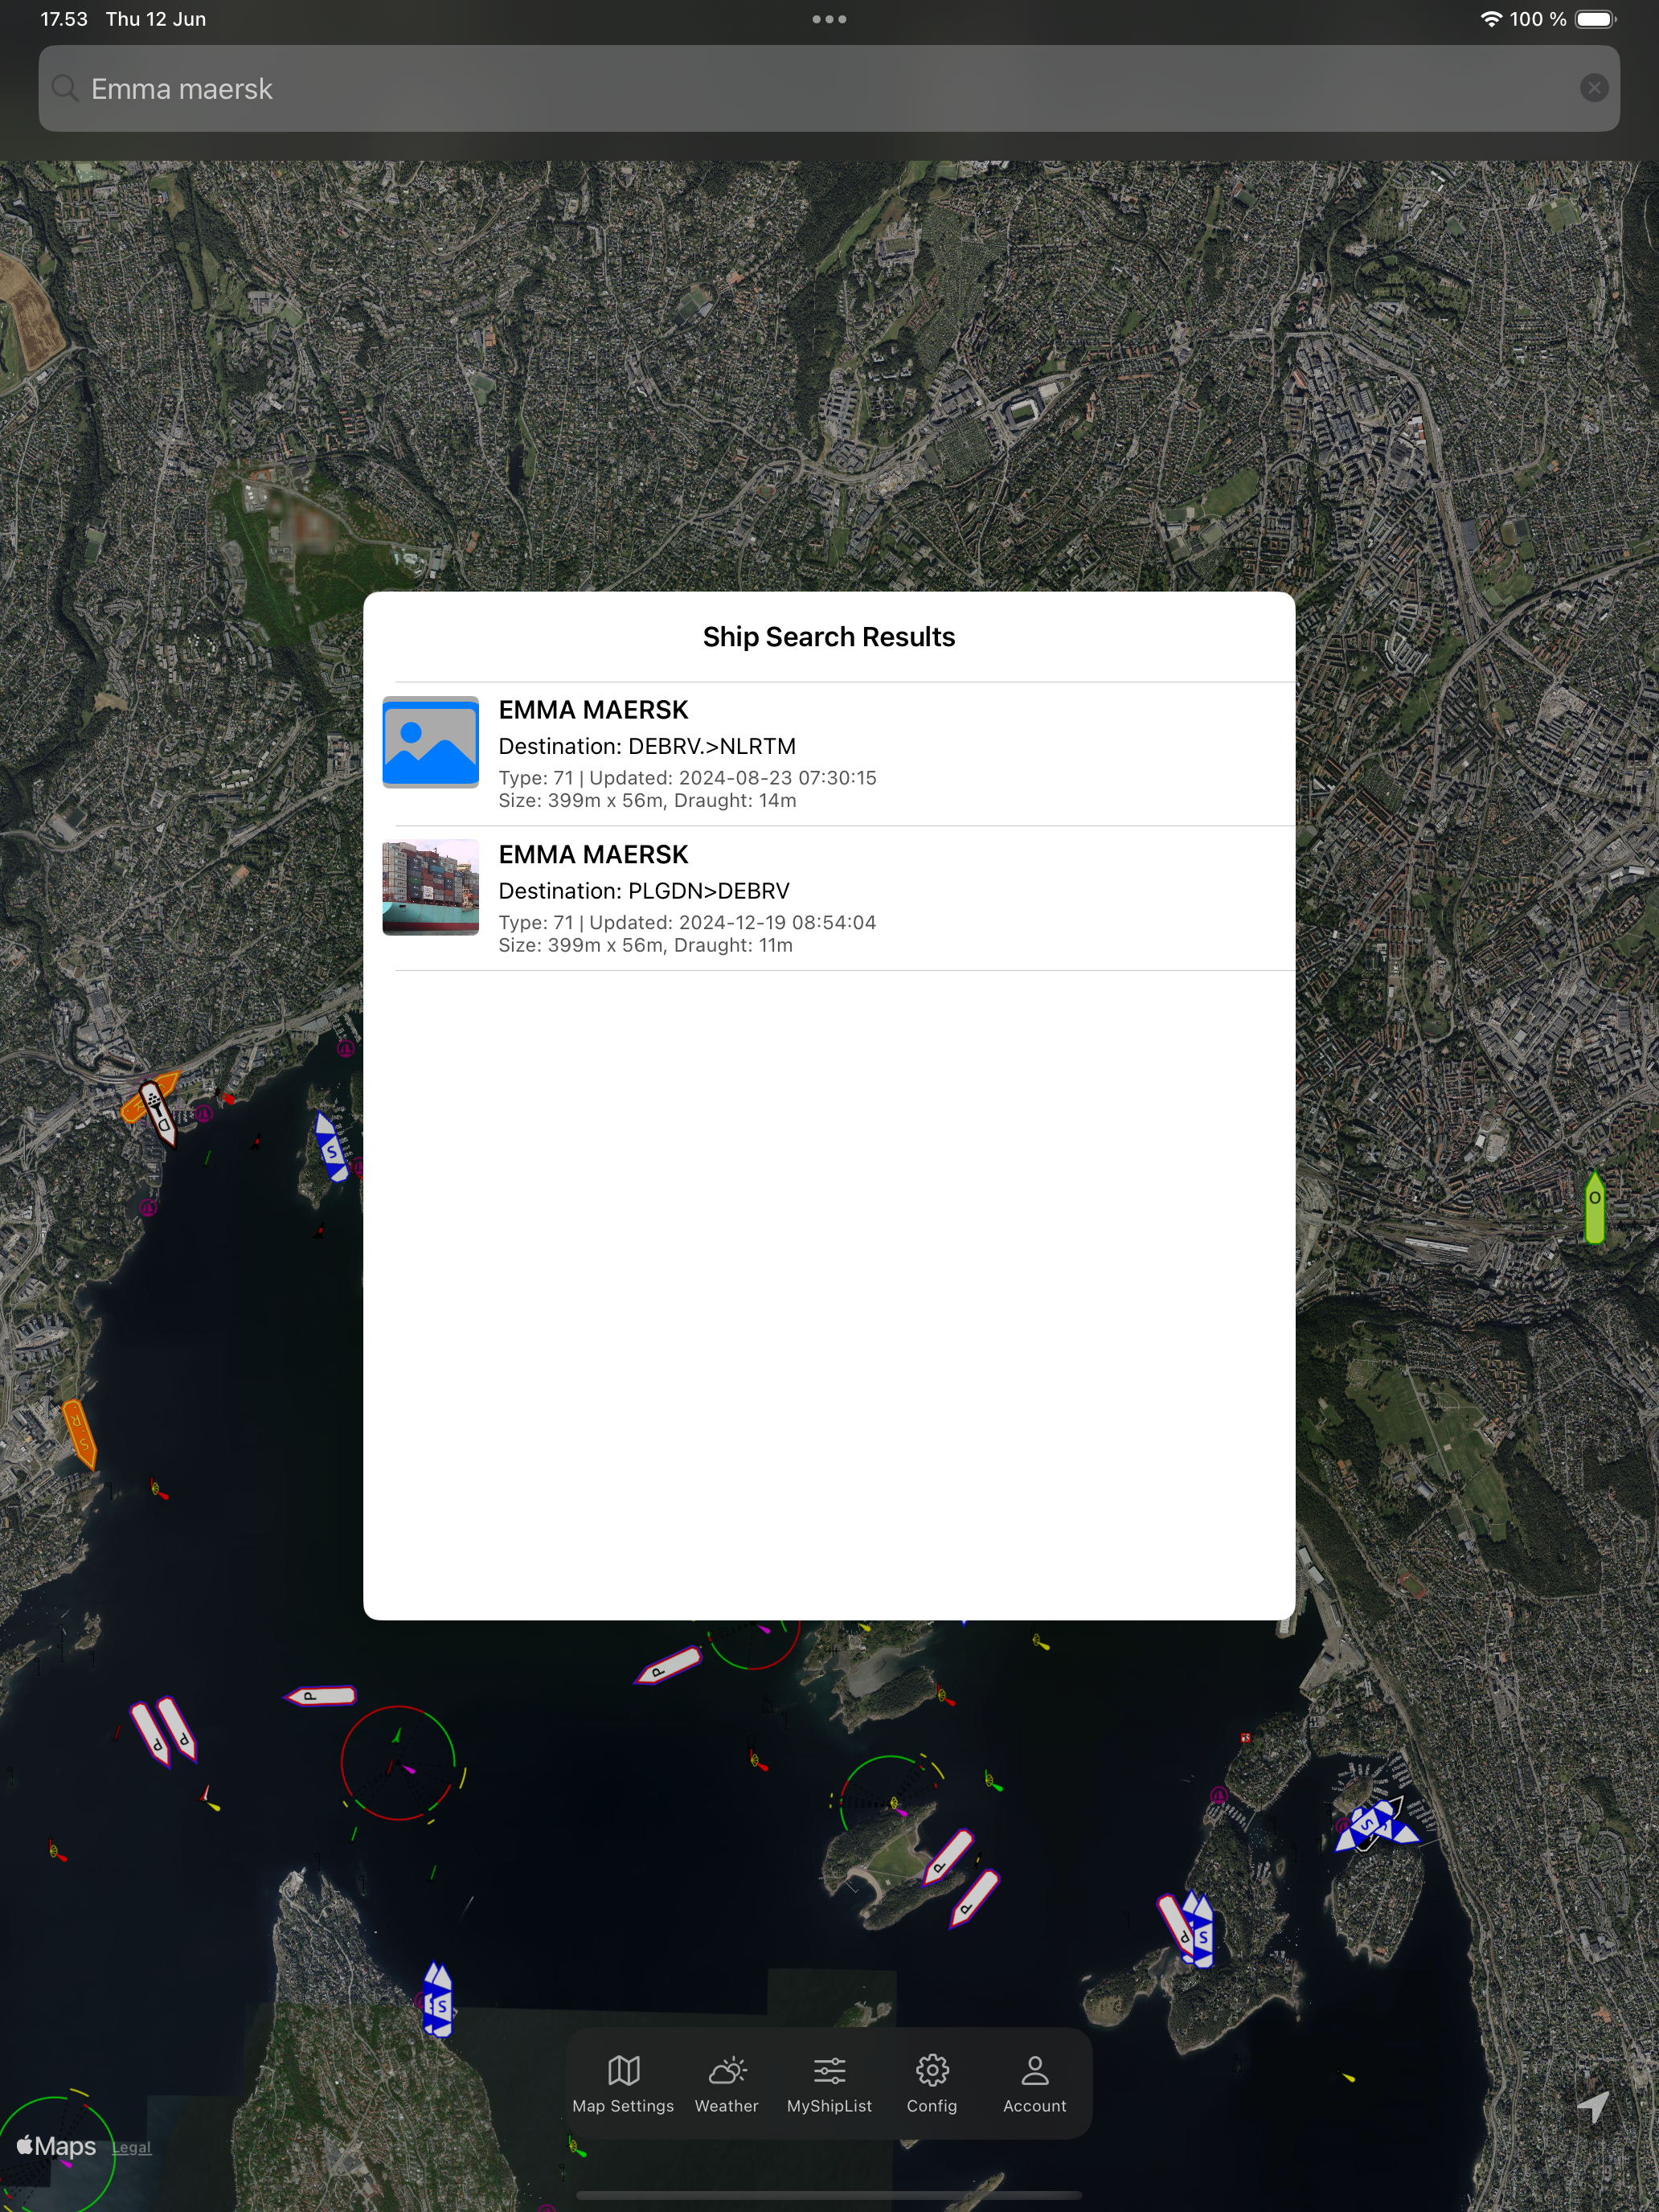
Task: Click the 'Ship Search Results' title
Action: click(x=829, y=637)
